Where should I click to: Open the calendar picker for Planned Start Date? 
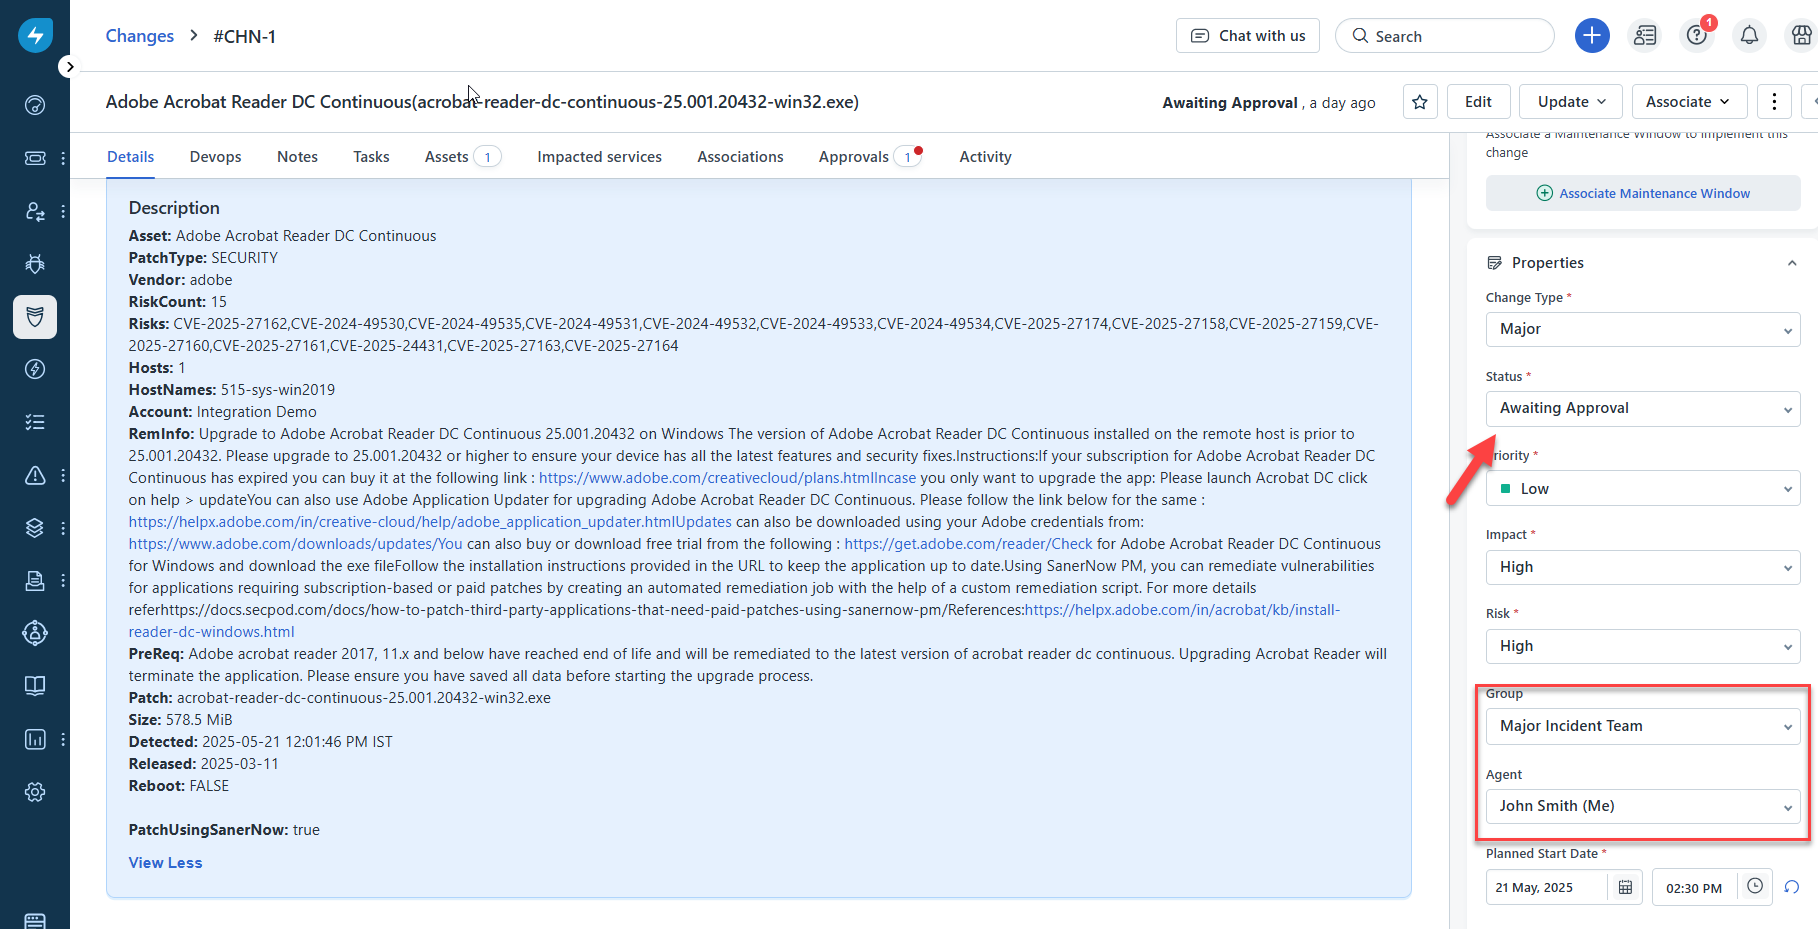[1625, 887]
